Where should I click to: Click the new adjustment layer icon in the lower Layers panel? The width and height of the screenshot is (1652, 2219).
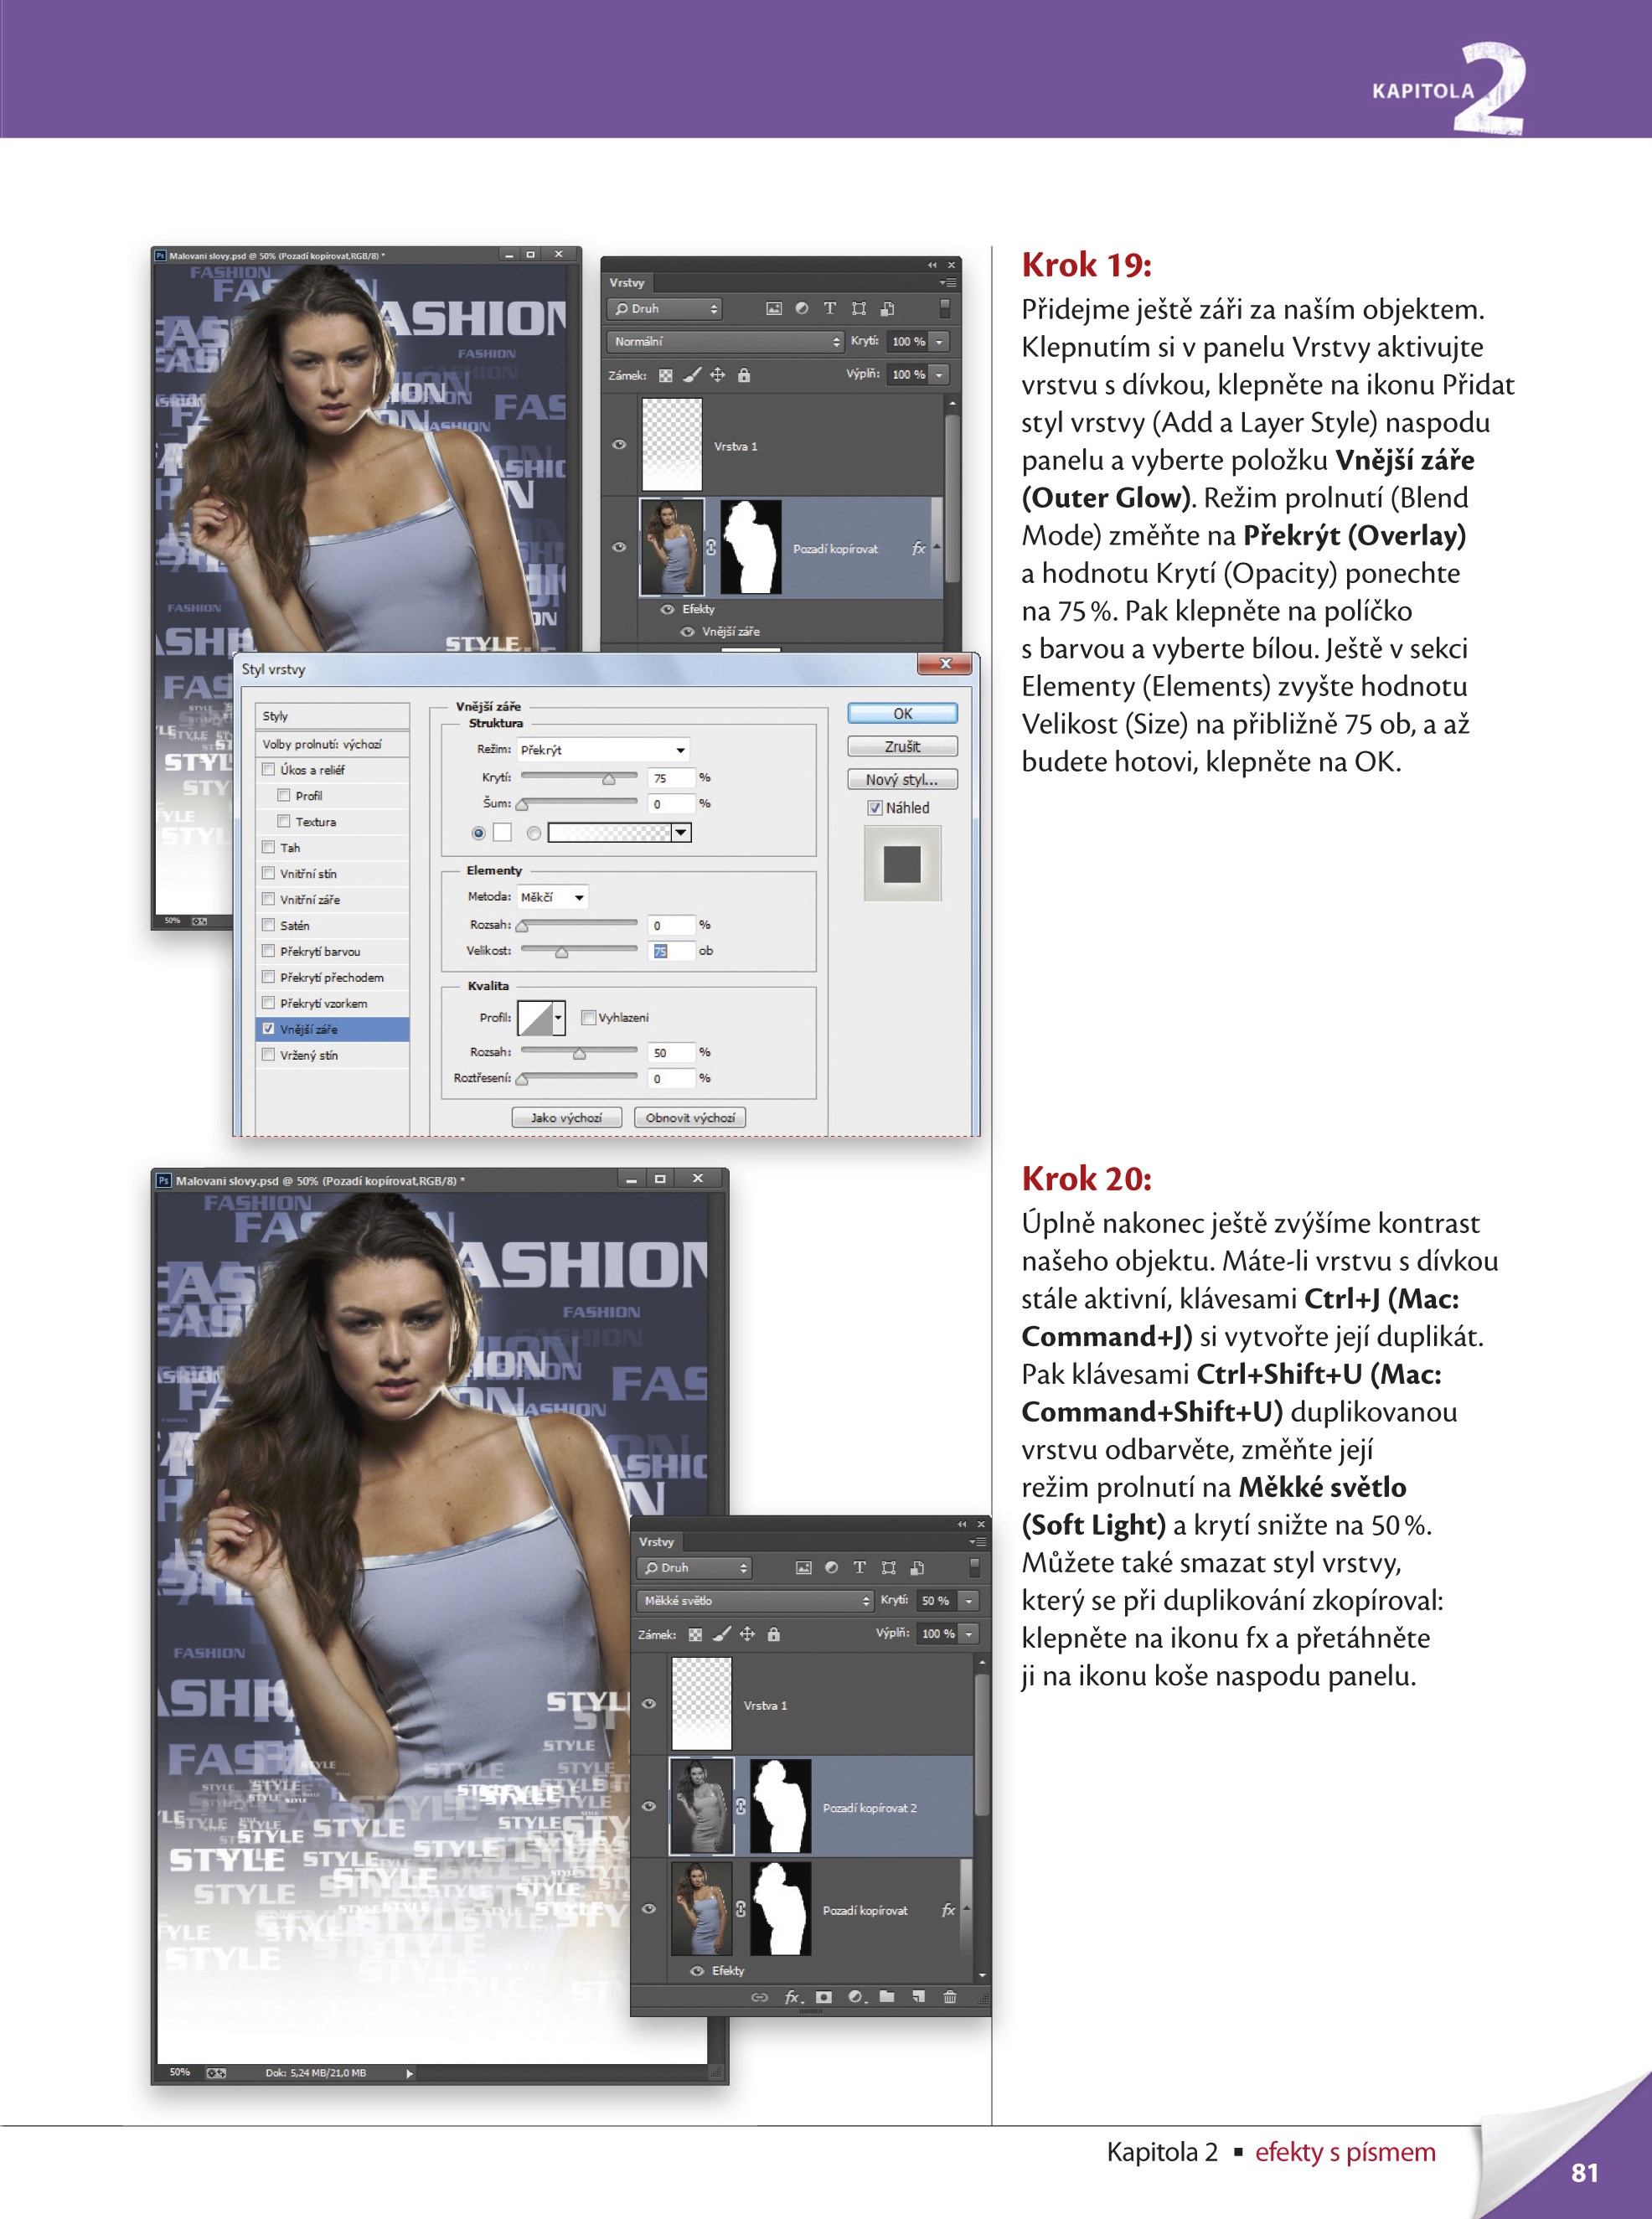(855, 1997)
